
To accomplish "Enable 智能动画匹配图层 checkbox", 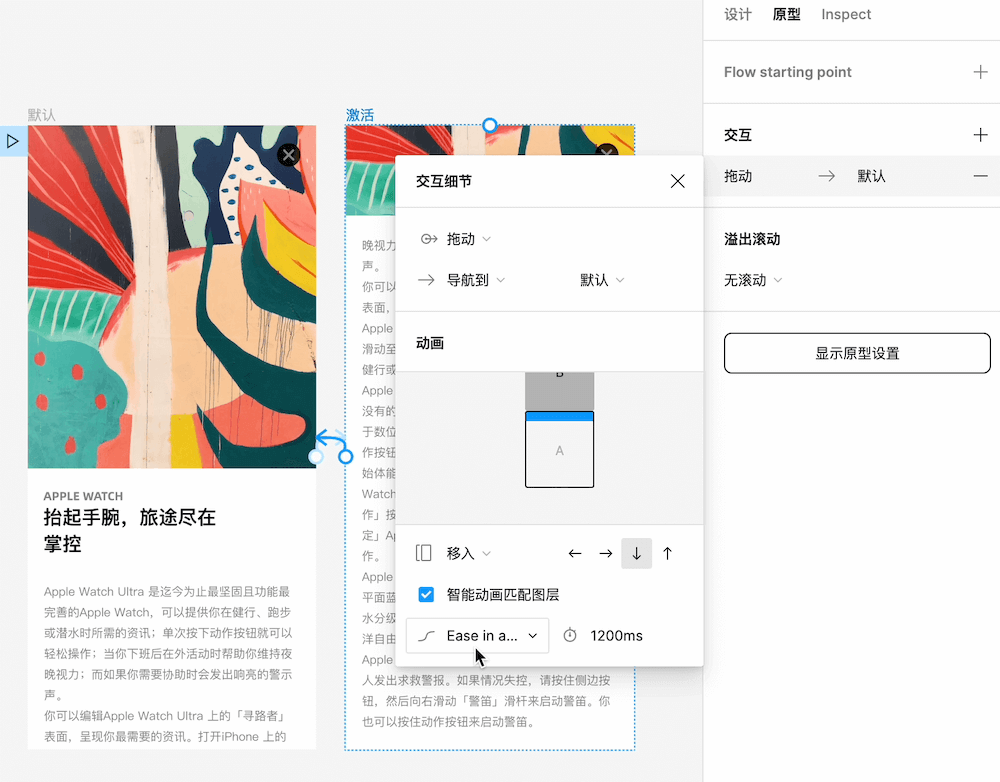I will click(x=426, y=594).
